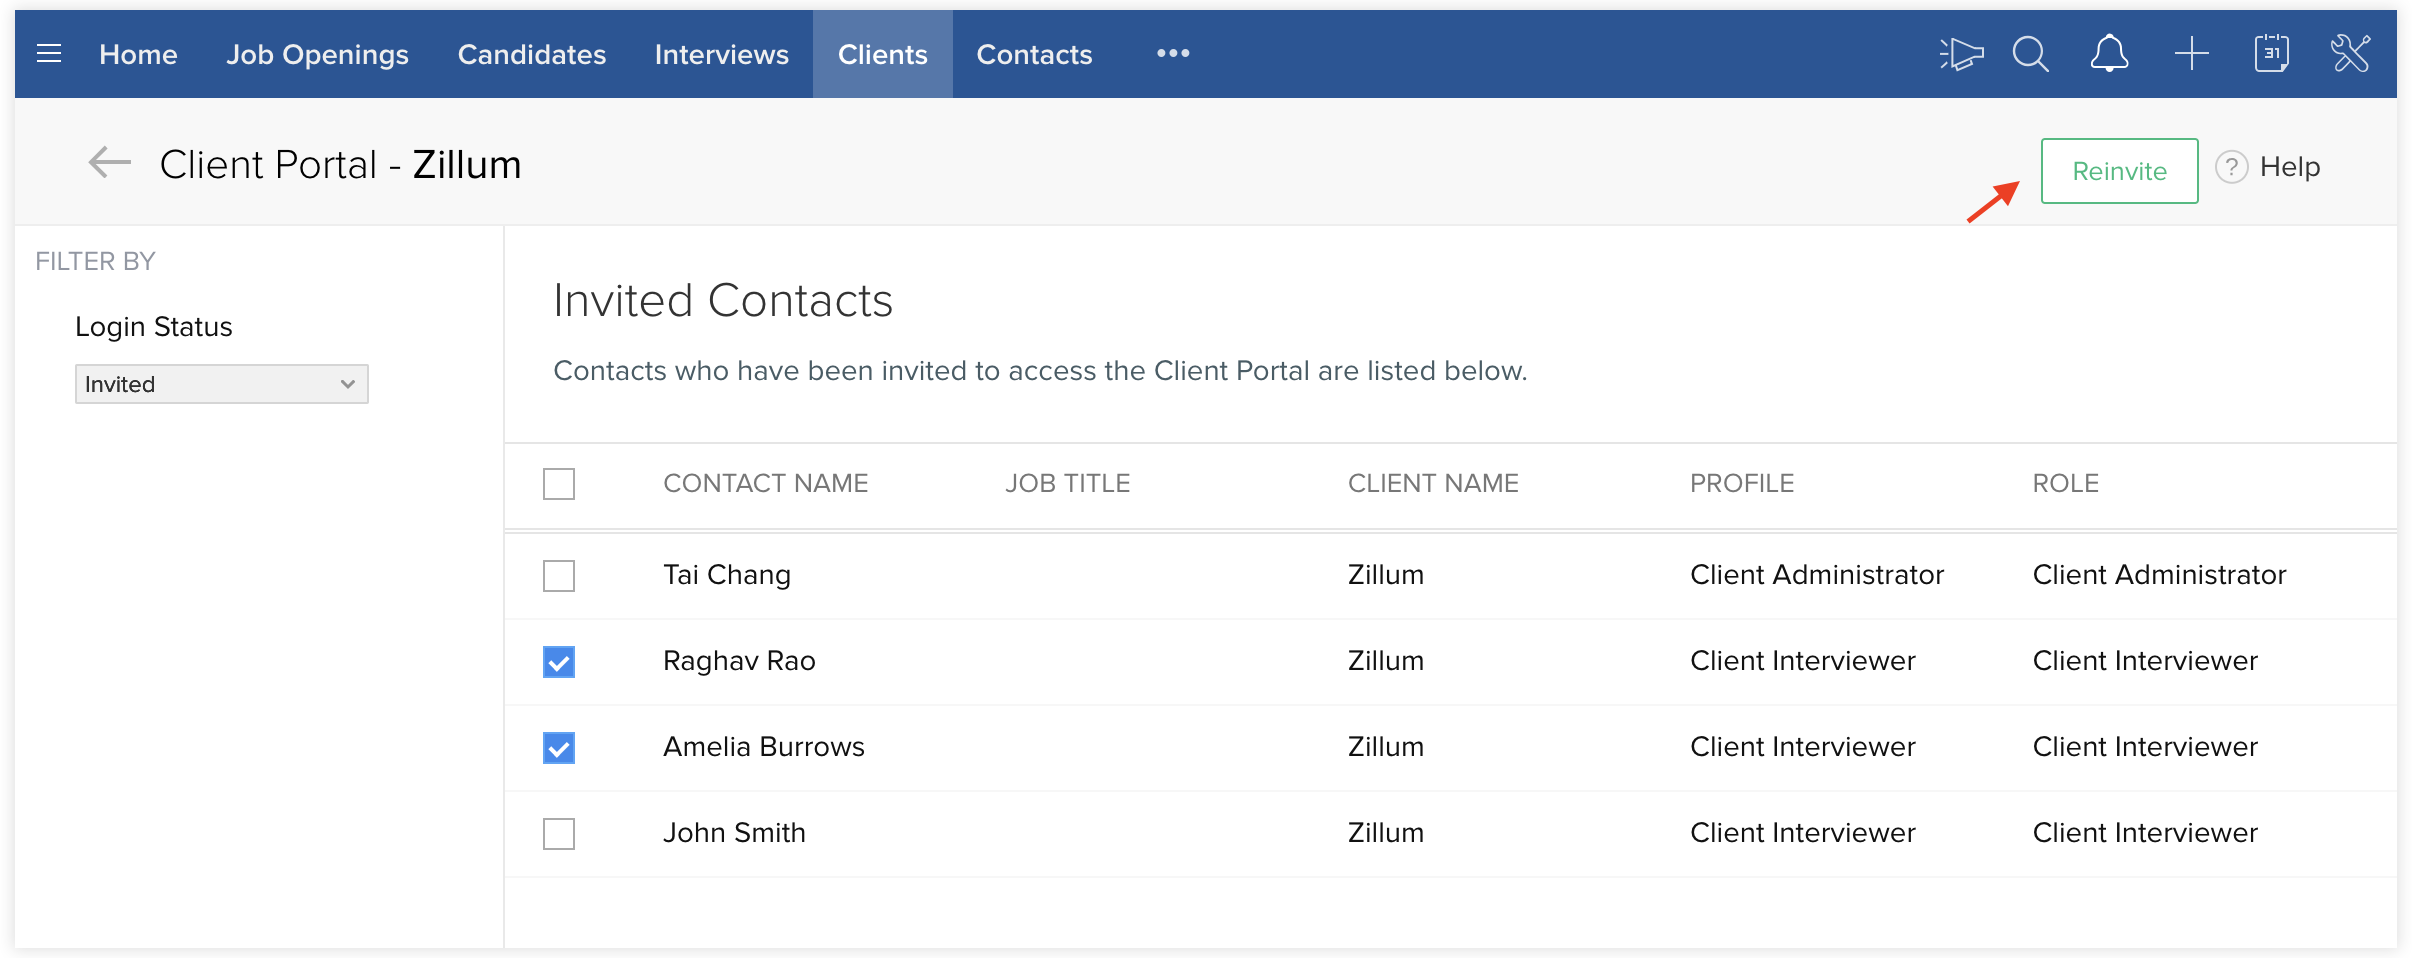The width and height of the screenshot is (2412, 958).
Task: Open the Job Openings tab
Action: 317,54
